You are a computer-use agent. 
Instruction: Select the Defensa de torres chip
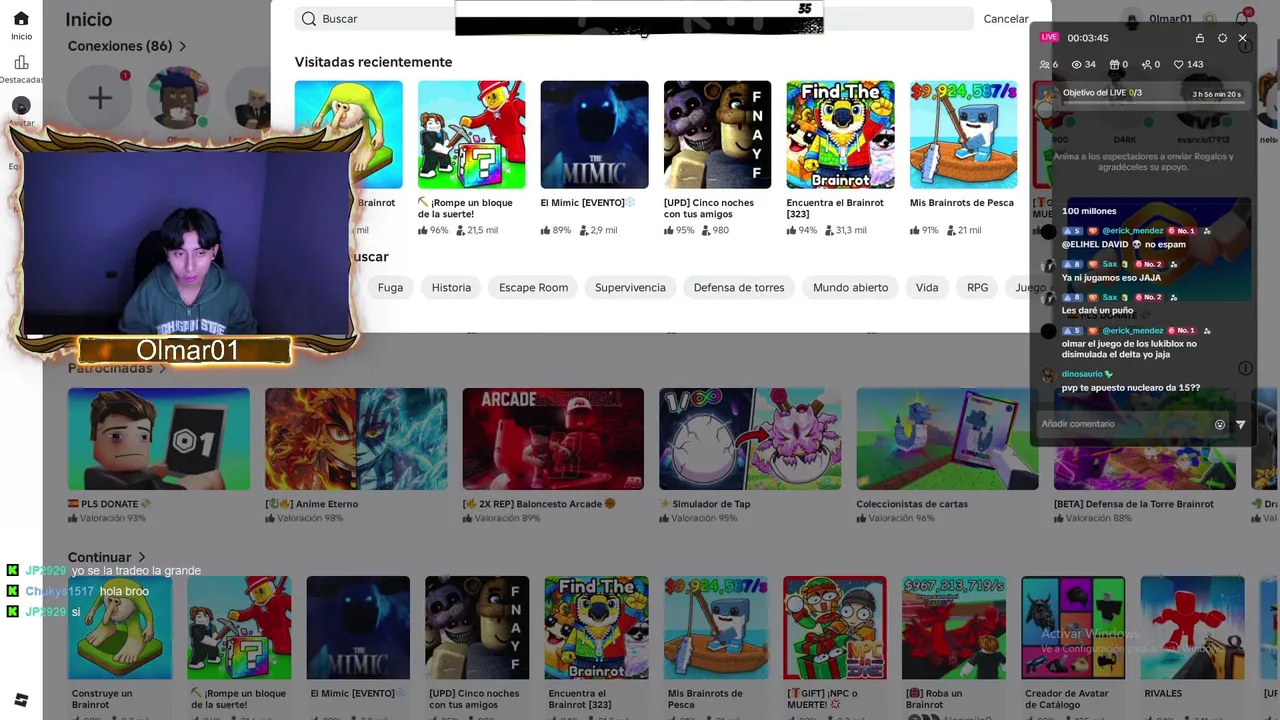739,287
